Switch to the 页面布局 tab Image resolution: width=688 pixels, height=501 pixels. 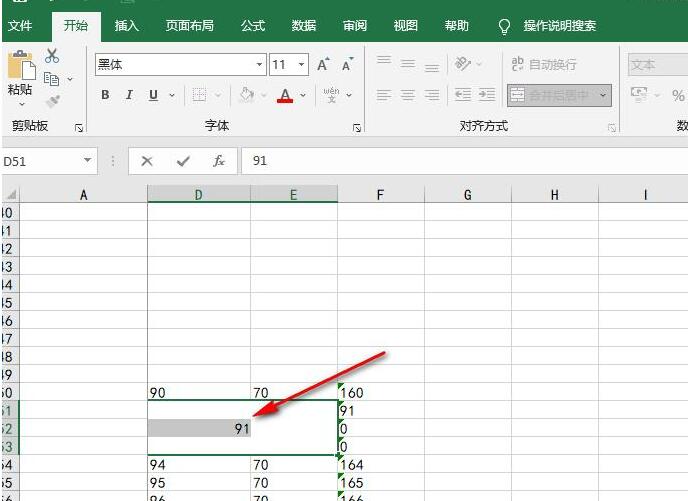pos(190,26)
